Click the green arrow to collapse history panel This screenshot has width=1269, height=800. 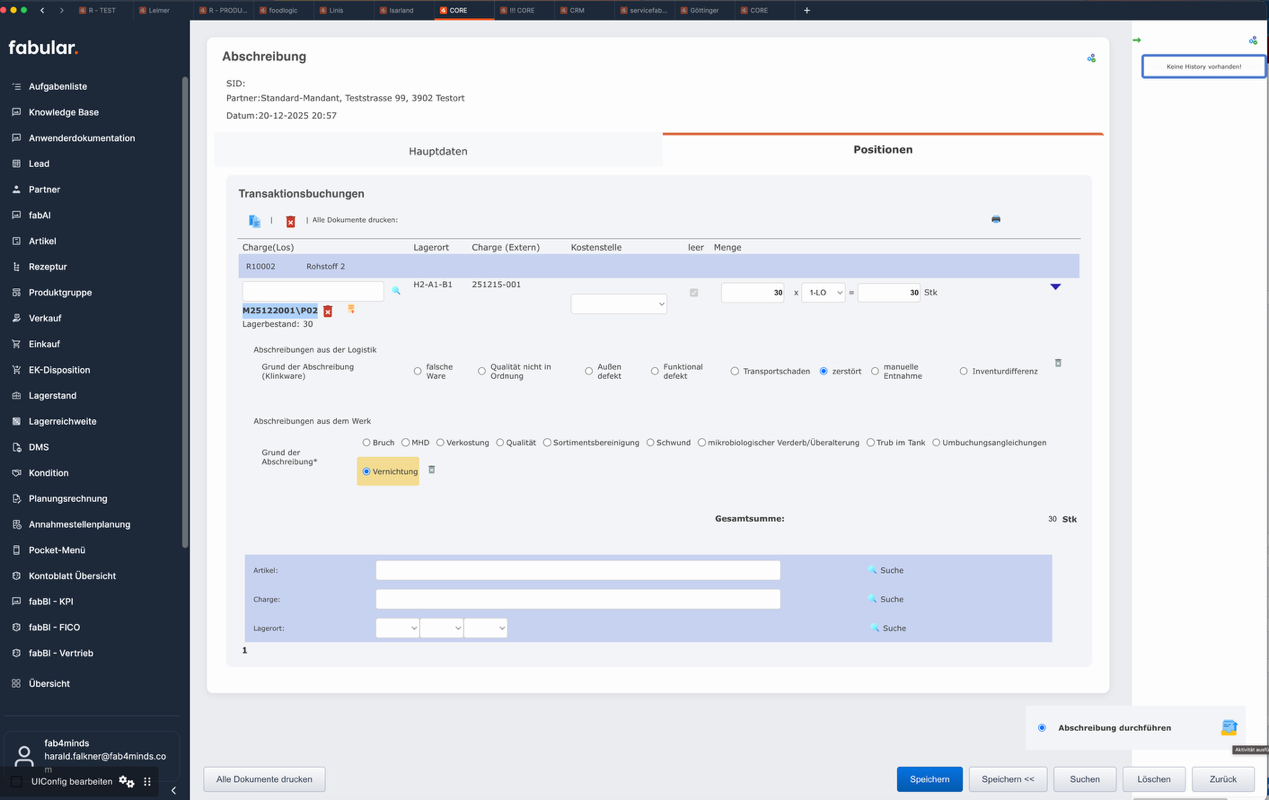[1136, 40]
